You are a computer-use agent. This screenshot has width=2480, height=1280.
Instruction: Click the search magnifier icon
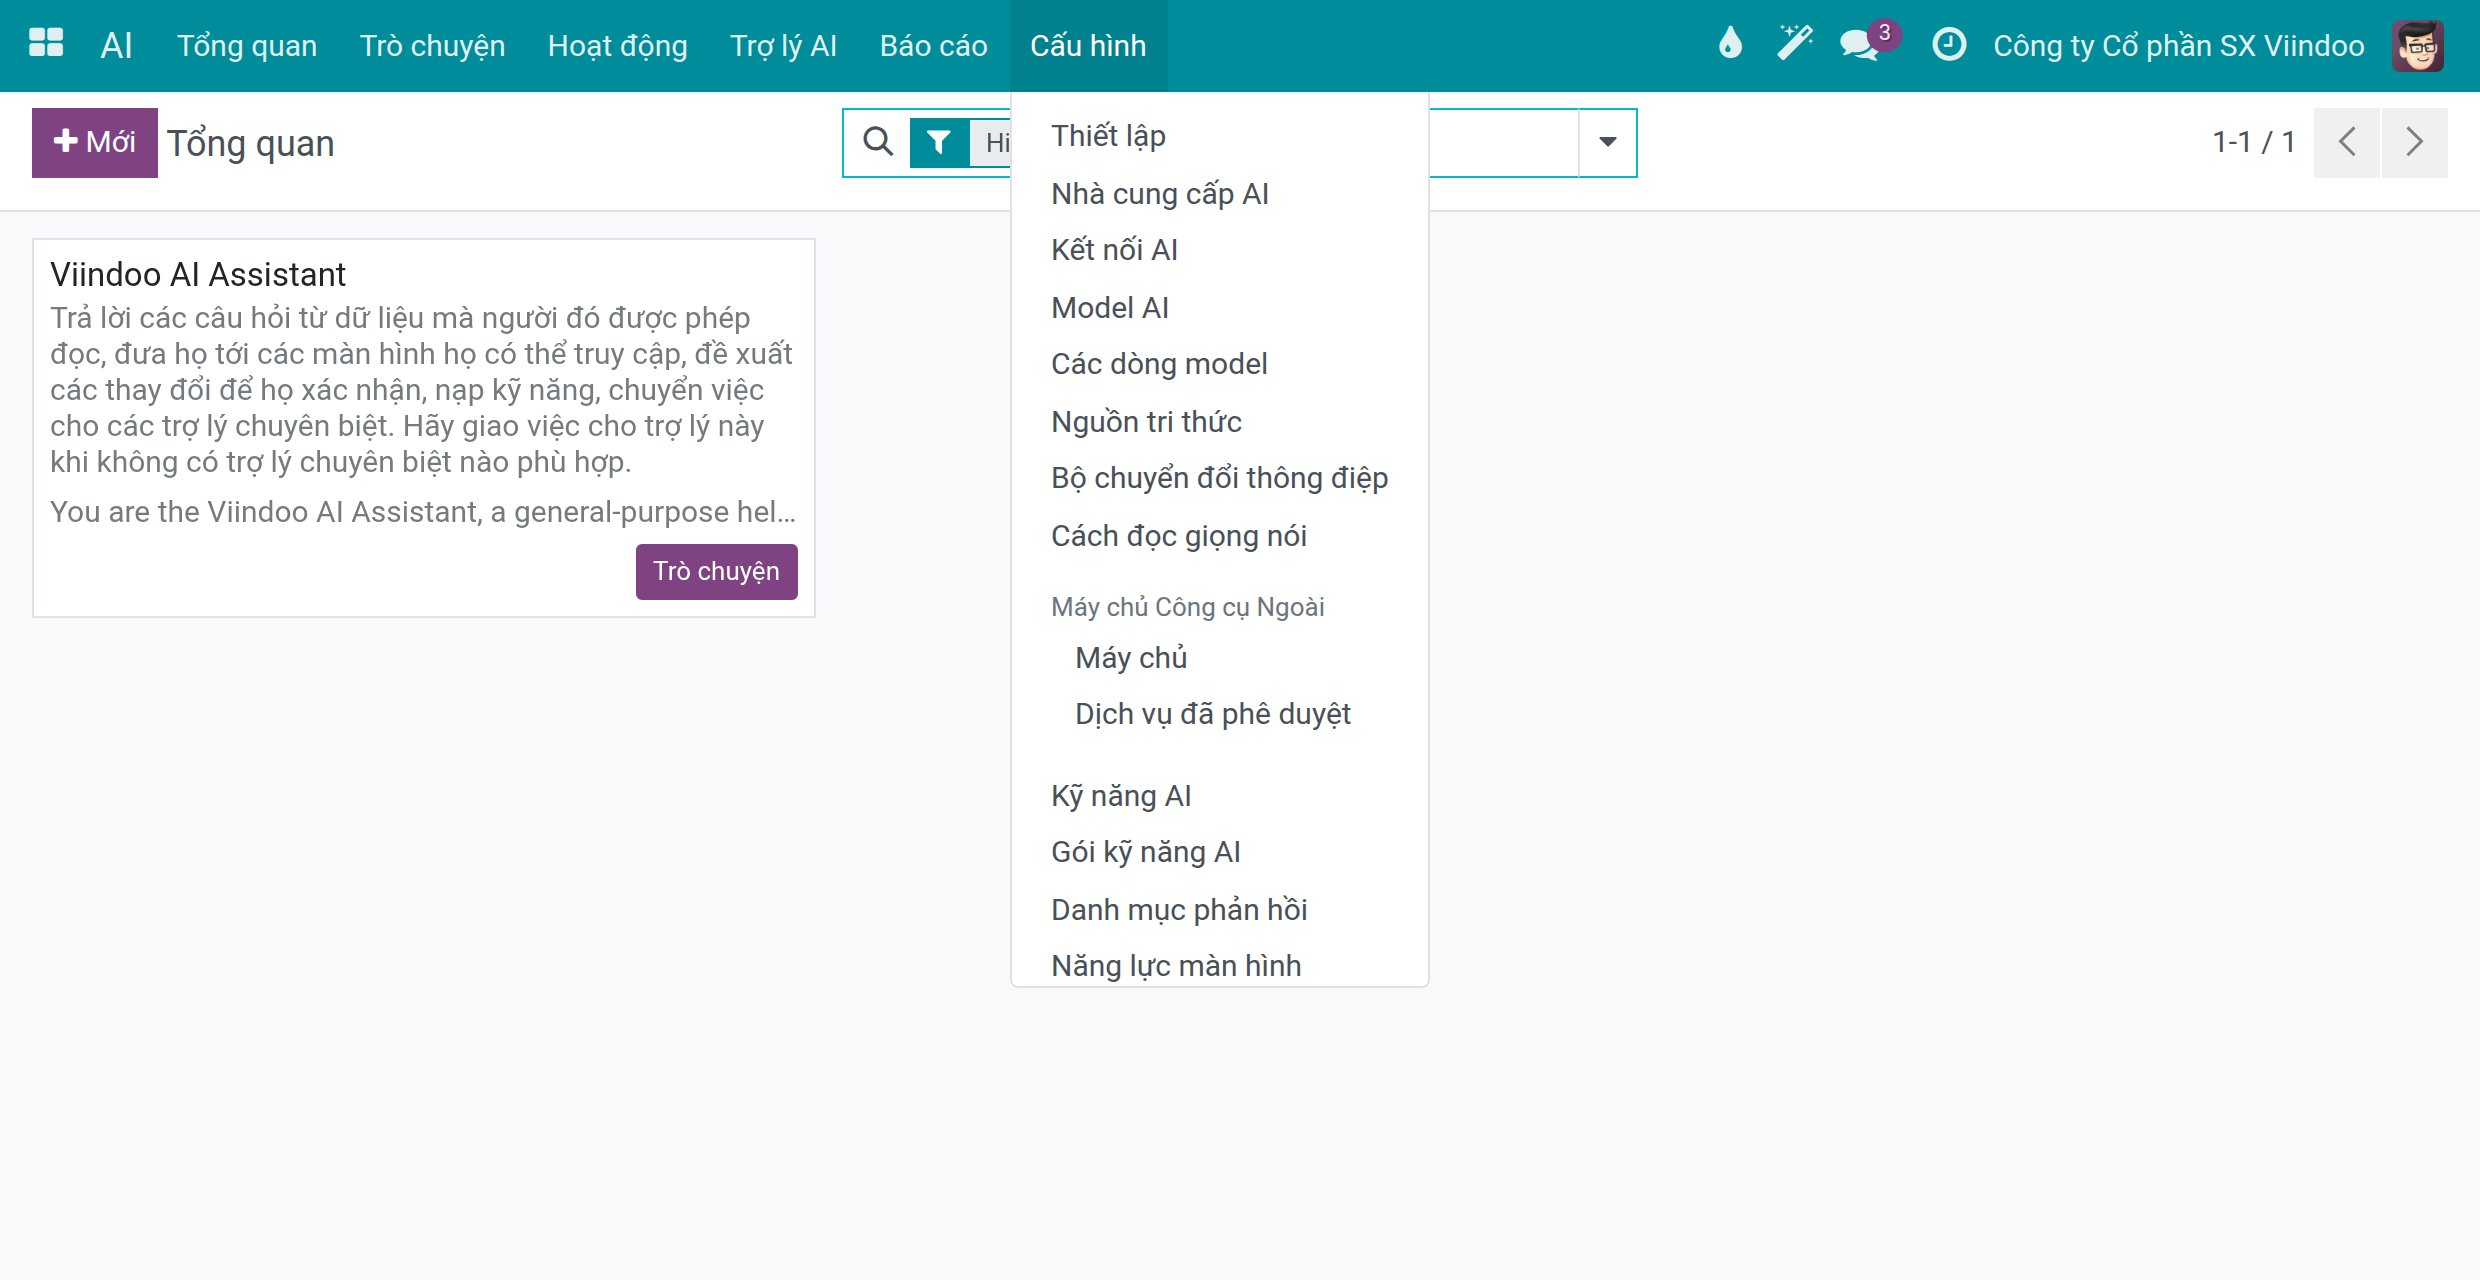tap(878, 142)
